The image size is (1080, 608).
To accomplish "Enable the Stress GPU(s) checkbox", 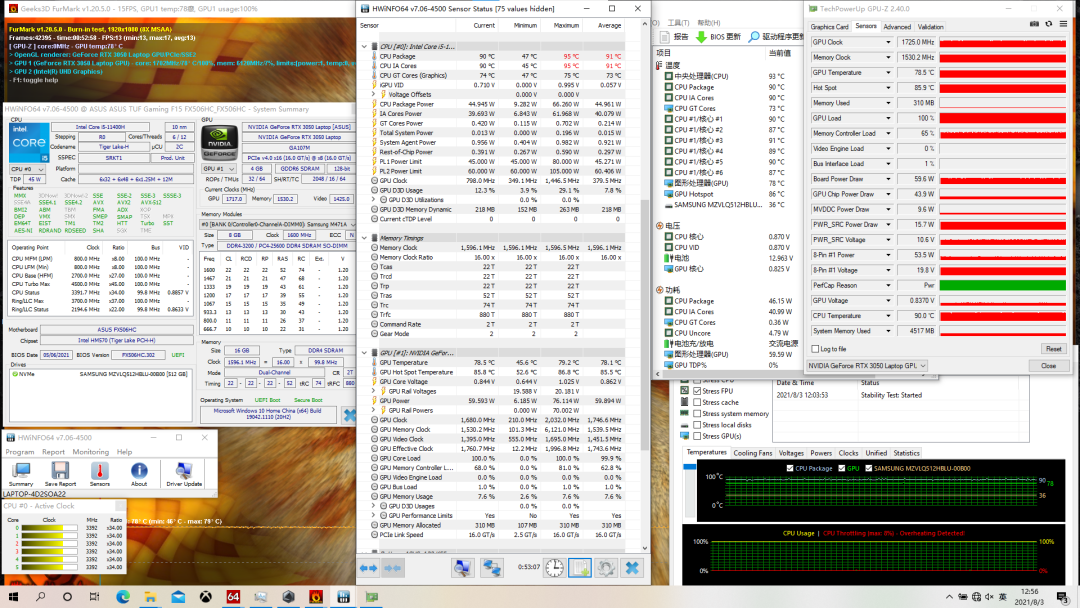I will (x=698, y=436).
